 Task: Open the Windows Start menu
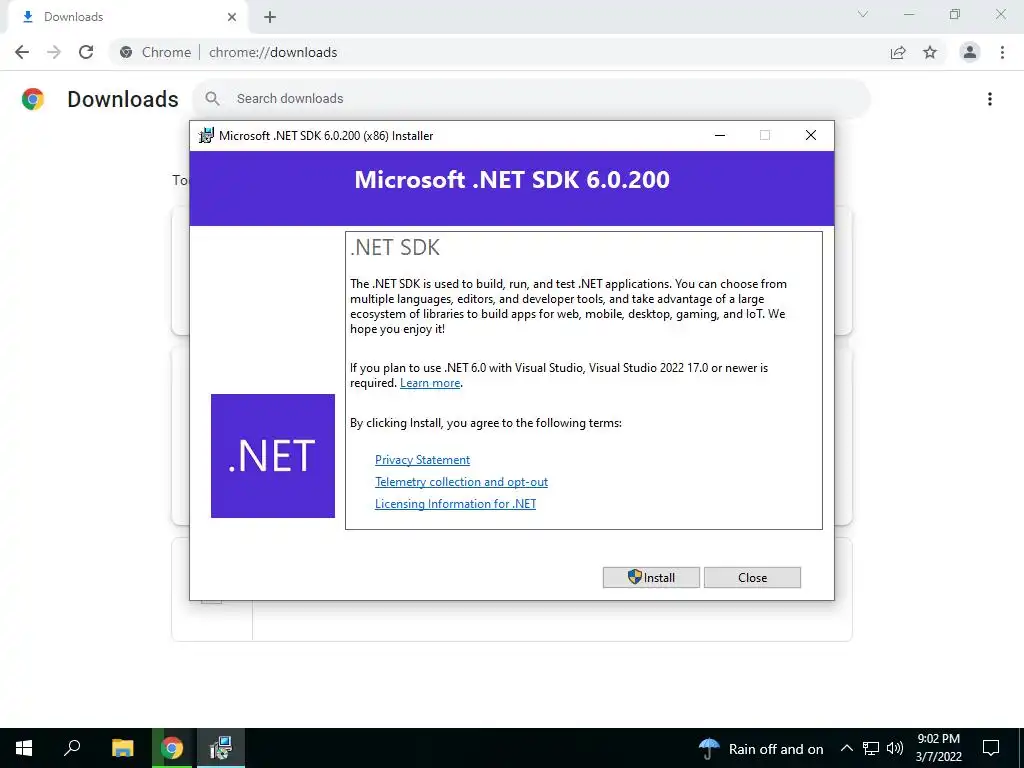(24, 748)
